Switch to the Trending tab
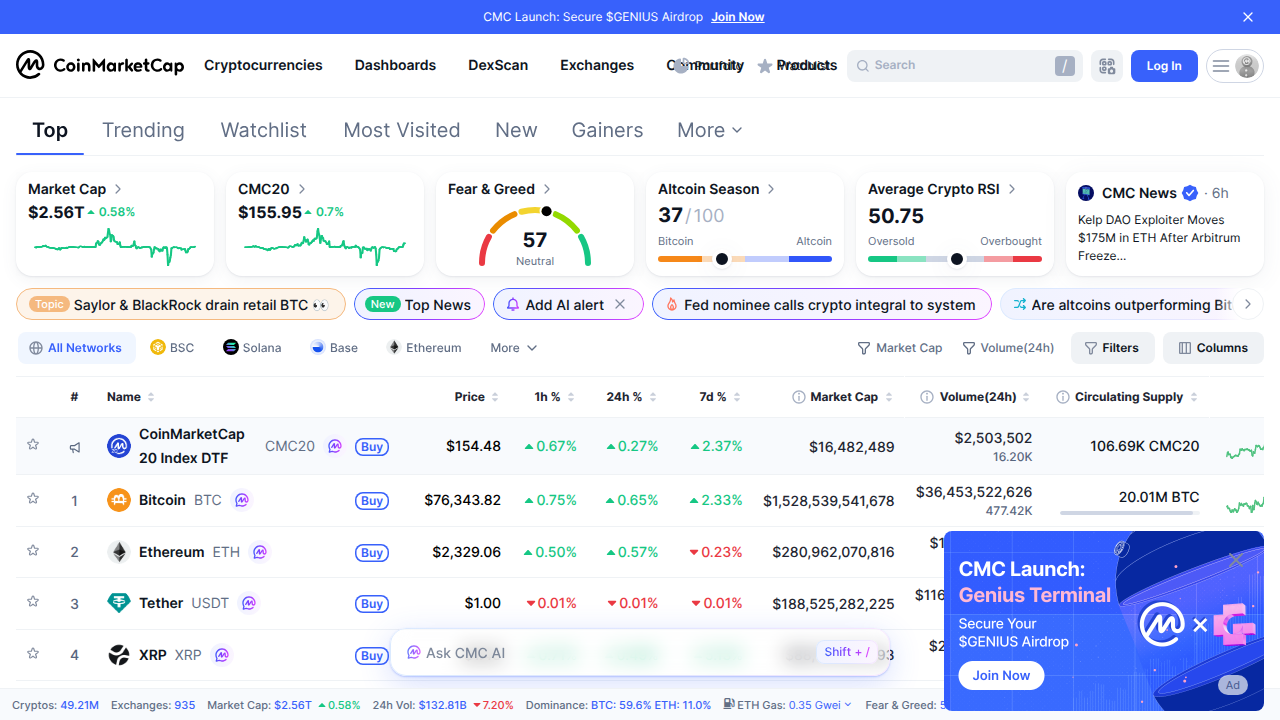 (x=143, y=130)
